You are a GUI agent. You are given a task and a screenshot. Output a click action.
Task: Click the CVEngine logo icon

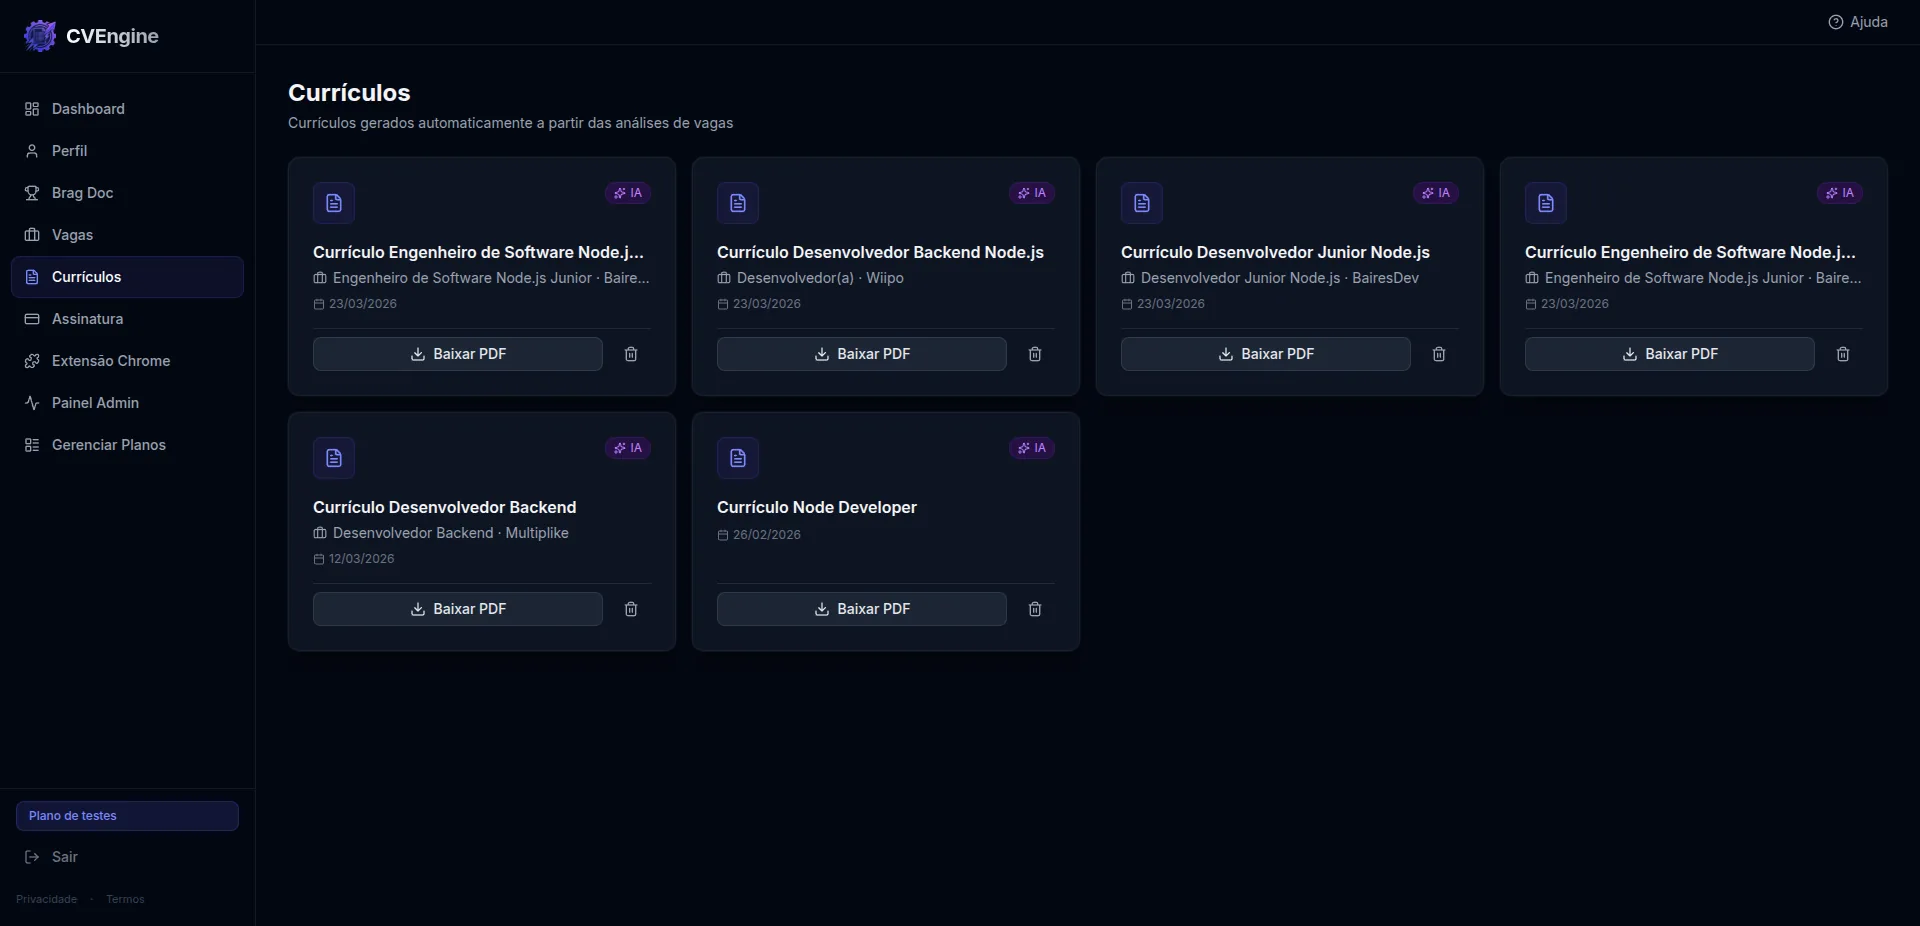click(40, 36)
